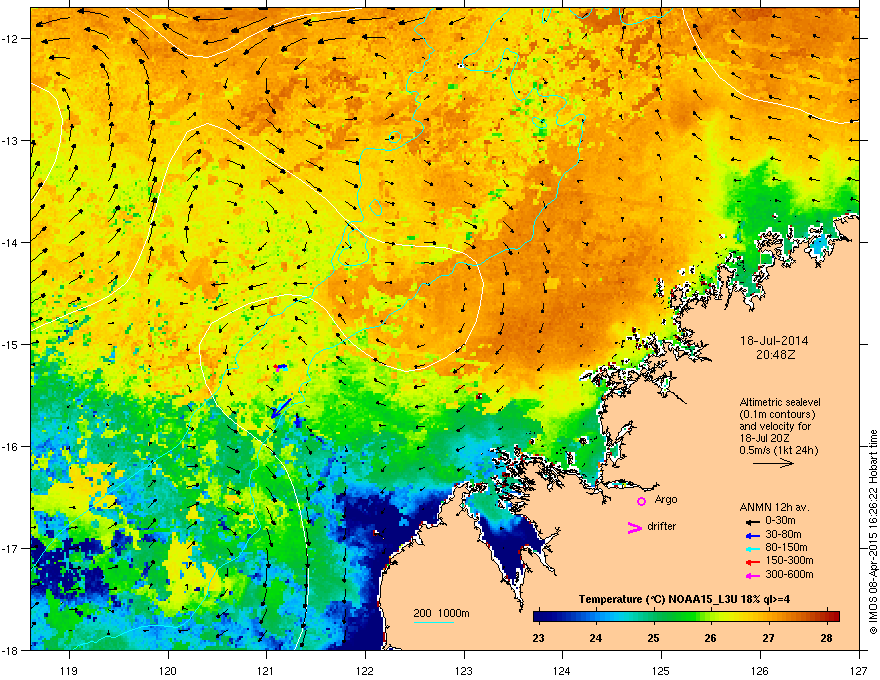
Task: Click the colorbar tick label 24
Action: pyautogui.click(x=596, y=638)
